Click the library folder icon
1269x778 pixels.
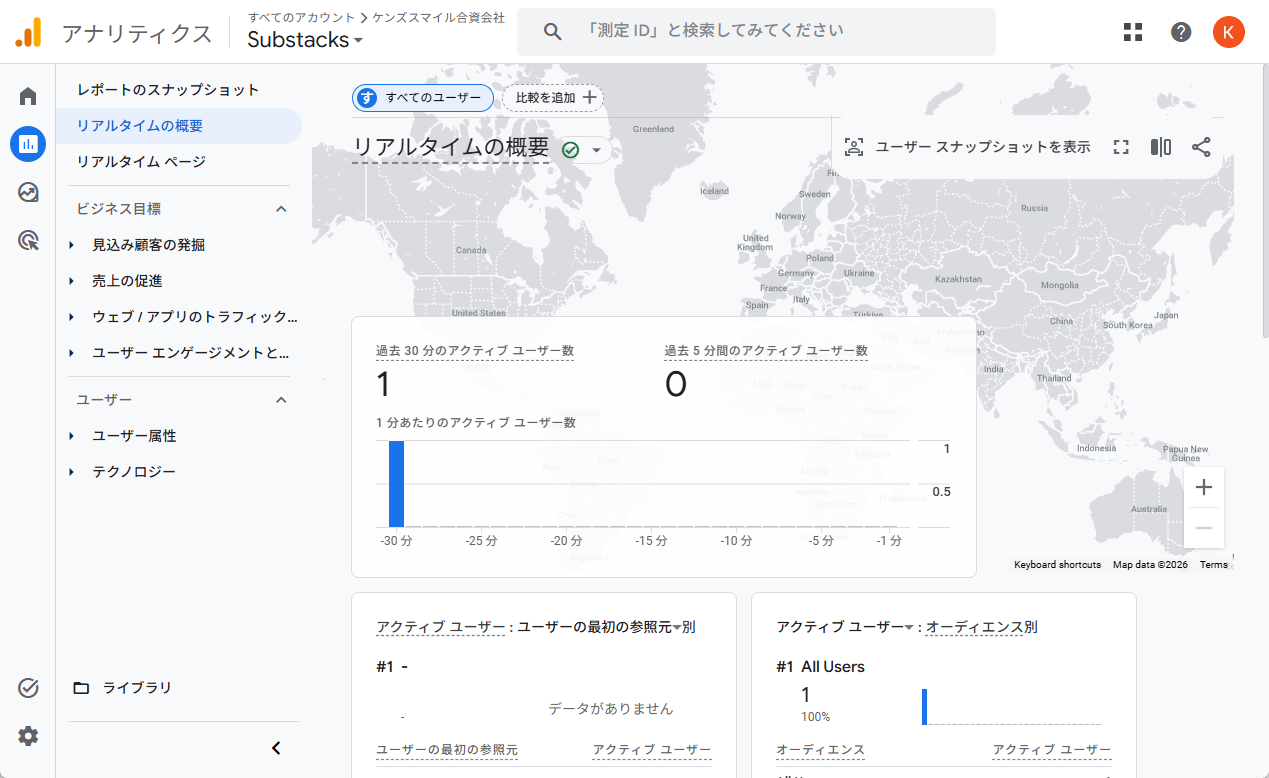pyautogui.click(x=81, y=688)
